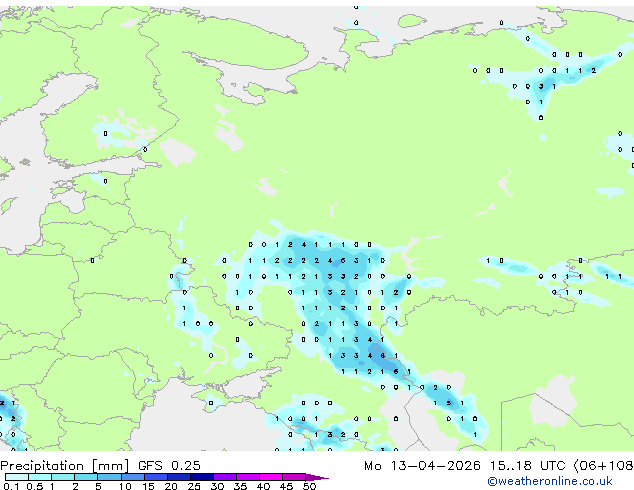Pick the 25–30 mm legend color

coord(201,477)
